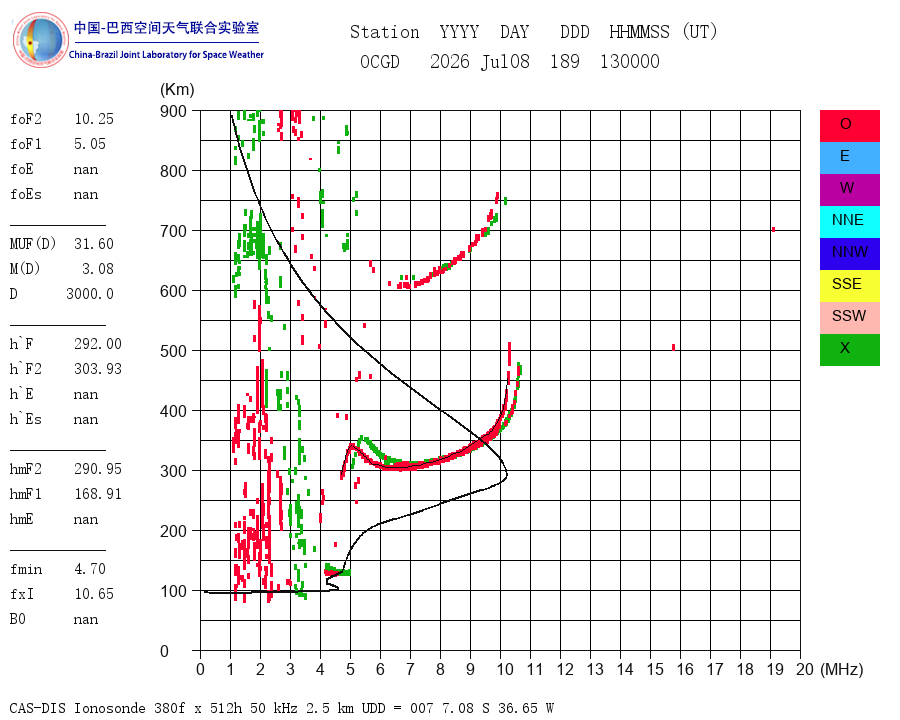Click the 10 MHz label on frequency axis

tap(505, 669)
